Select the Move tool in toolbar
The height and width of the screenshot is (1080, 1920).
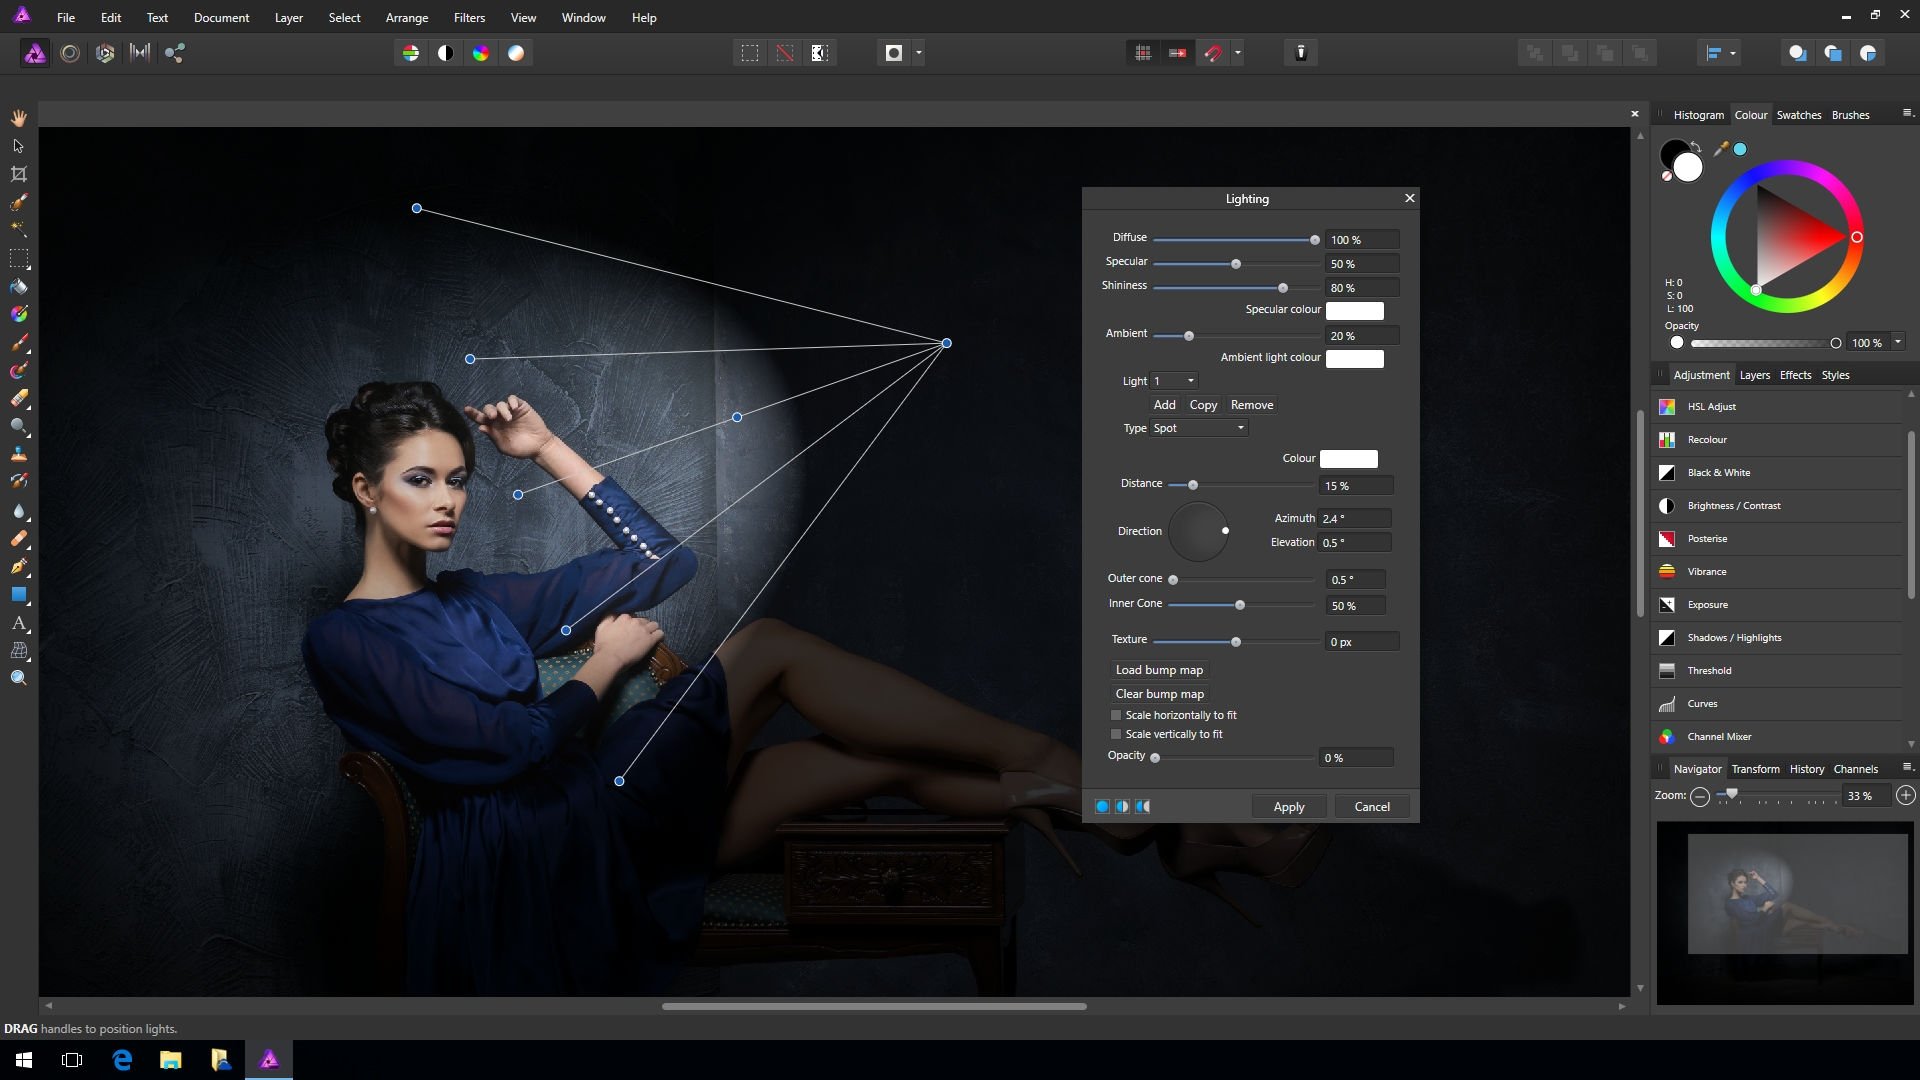click(x=18, y=145)
